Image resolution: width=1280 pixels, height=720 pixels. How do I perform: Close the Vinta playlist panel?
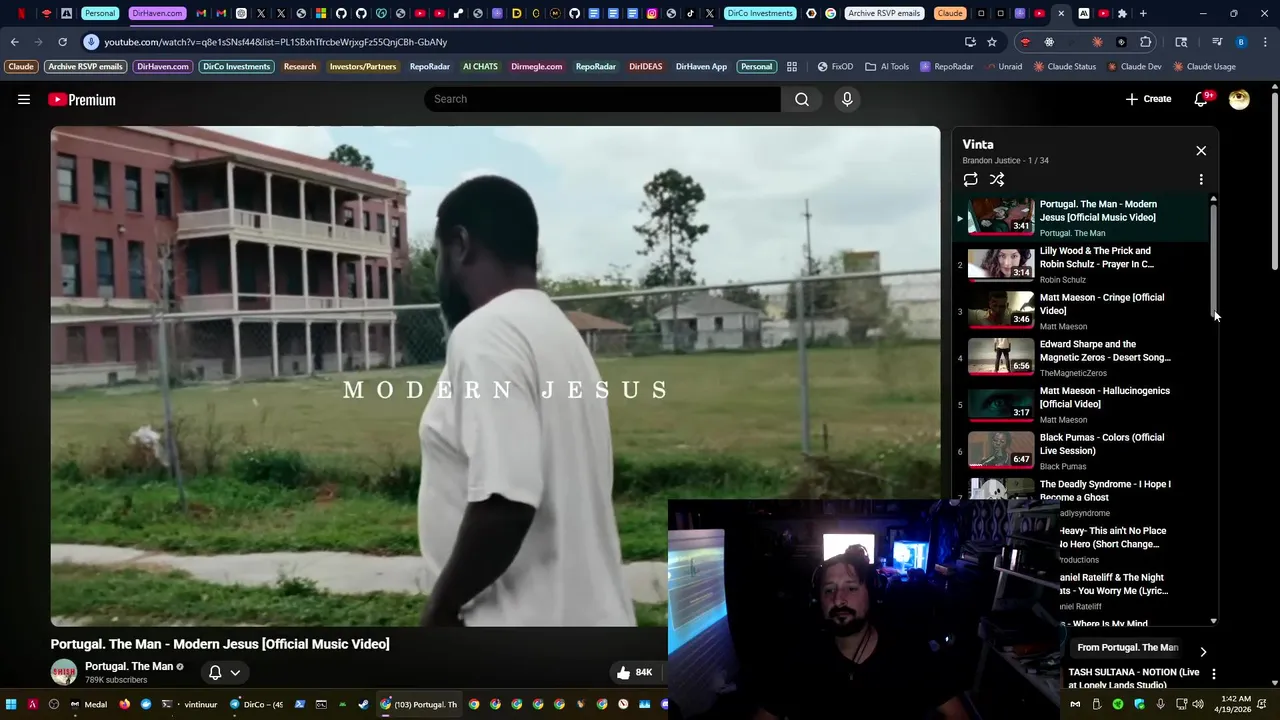click(x=1201, y=151)
